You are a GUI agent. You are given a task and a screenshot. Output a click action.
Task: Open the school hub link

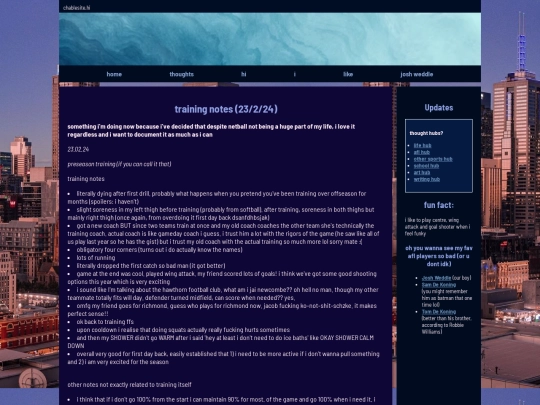[x=426, y=166]
